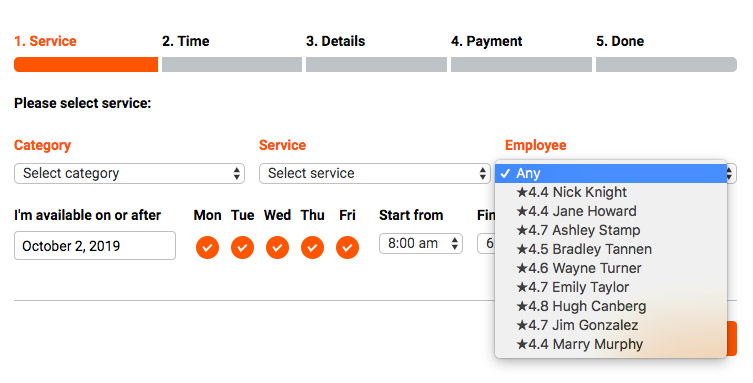Toggle the Thu availability checkmark
Screen dimensions: 753x383
tap(312, 248)
